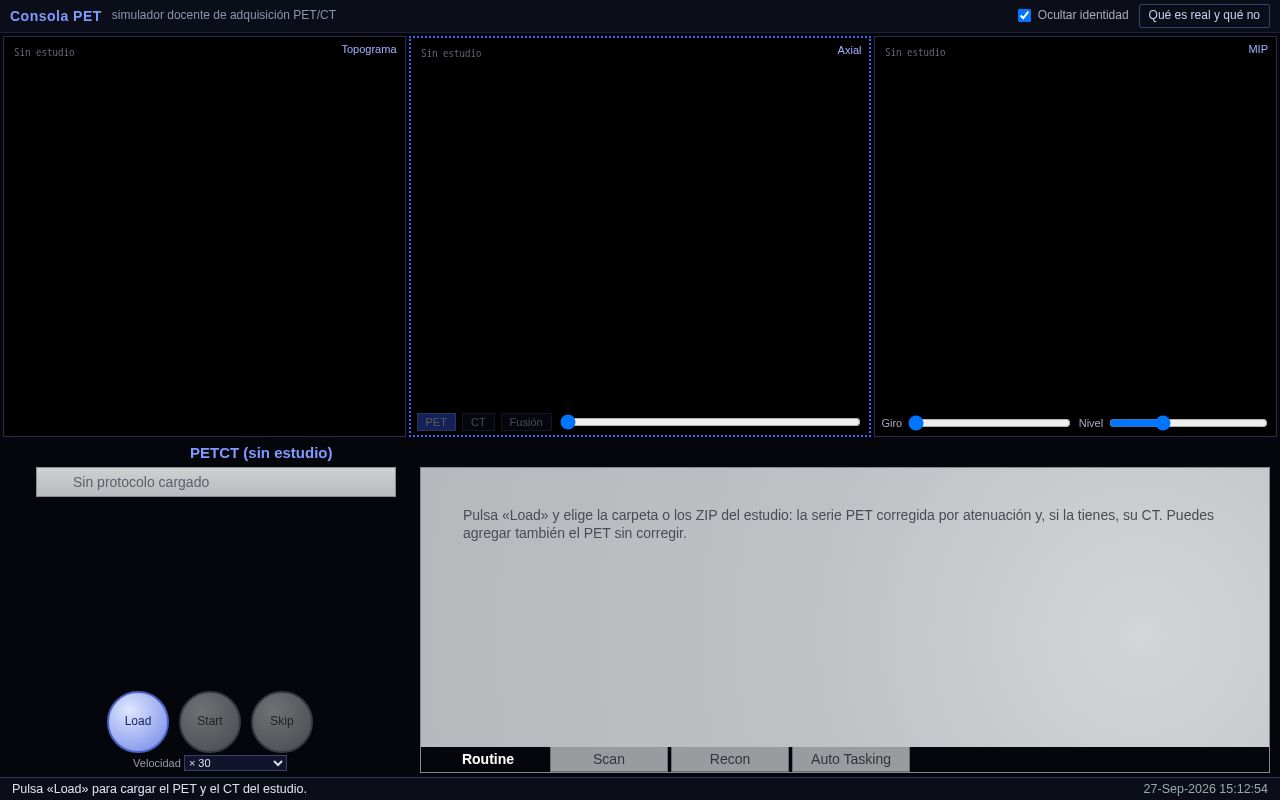The image size is (1280, 800).
Task: Select the MIP viewport
Action: 1075,237
